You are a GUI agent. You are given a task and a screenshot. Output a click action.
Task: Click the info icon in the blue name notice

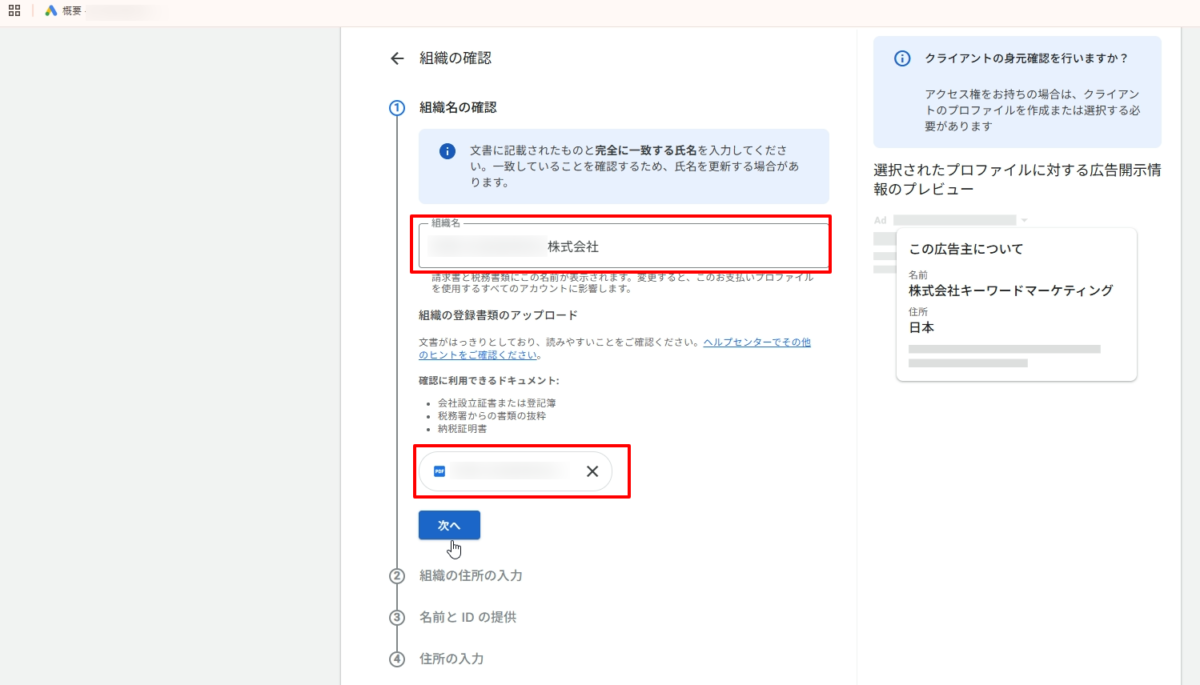[x=447, y=151]
